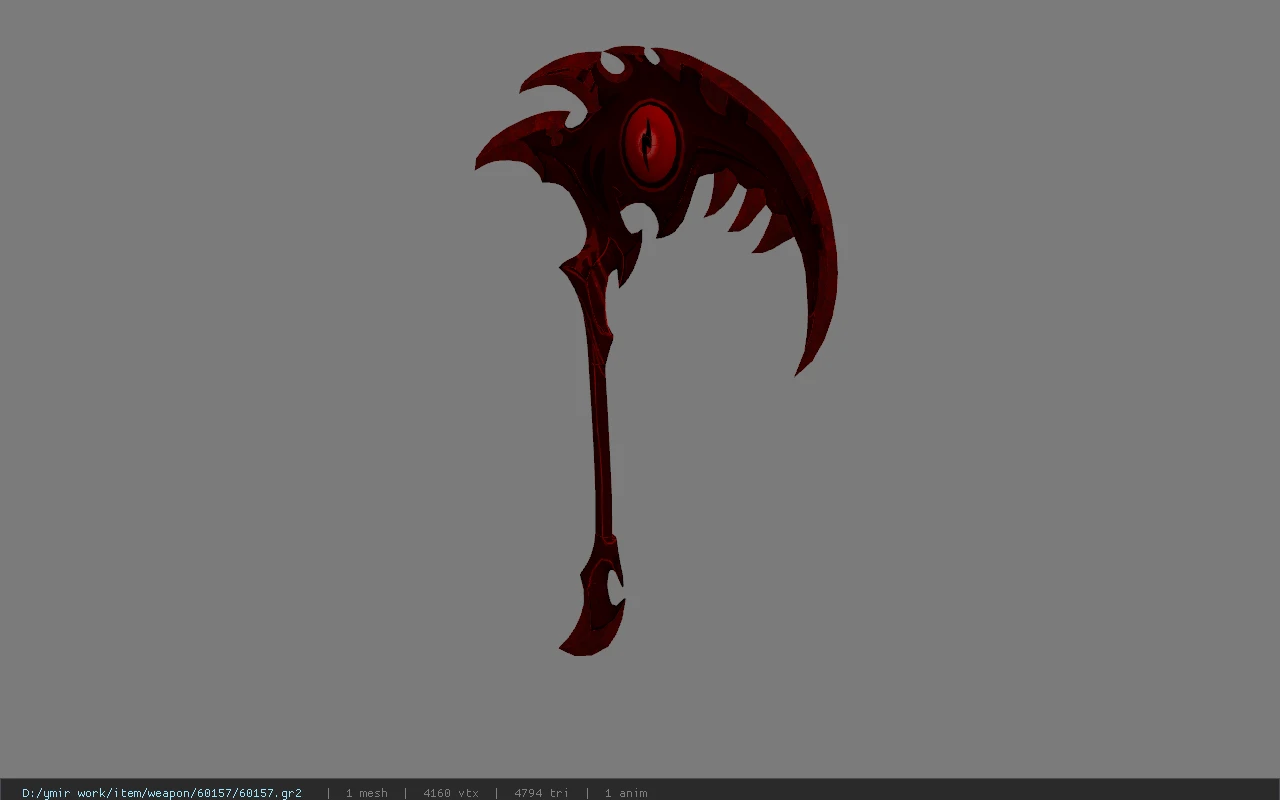Image resolution: width=1280 pixels, height=800 pixels.
Task: Click the '4794 tri' triangle count
Action: [541, 793]
